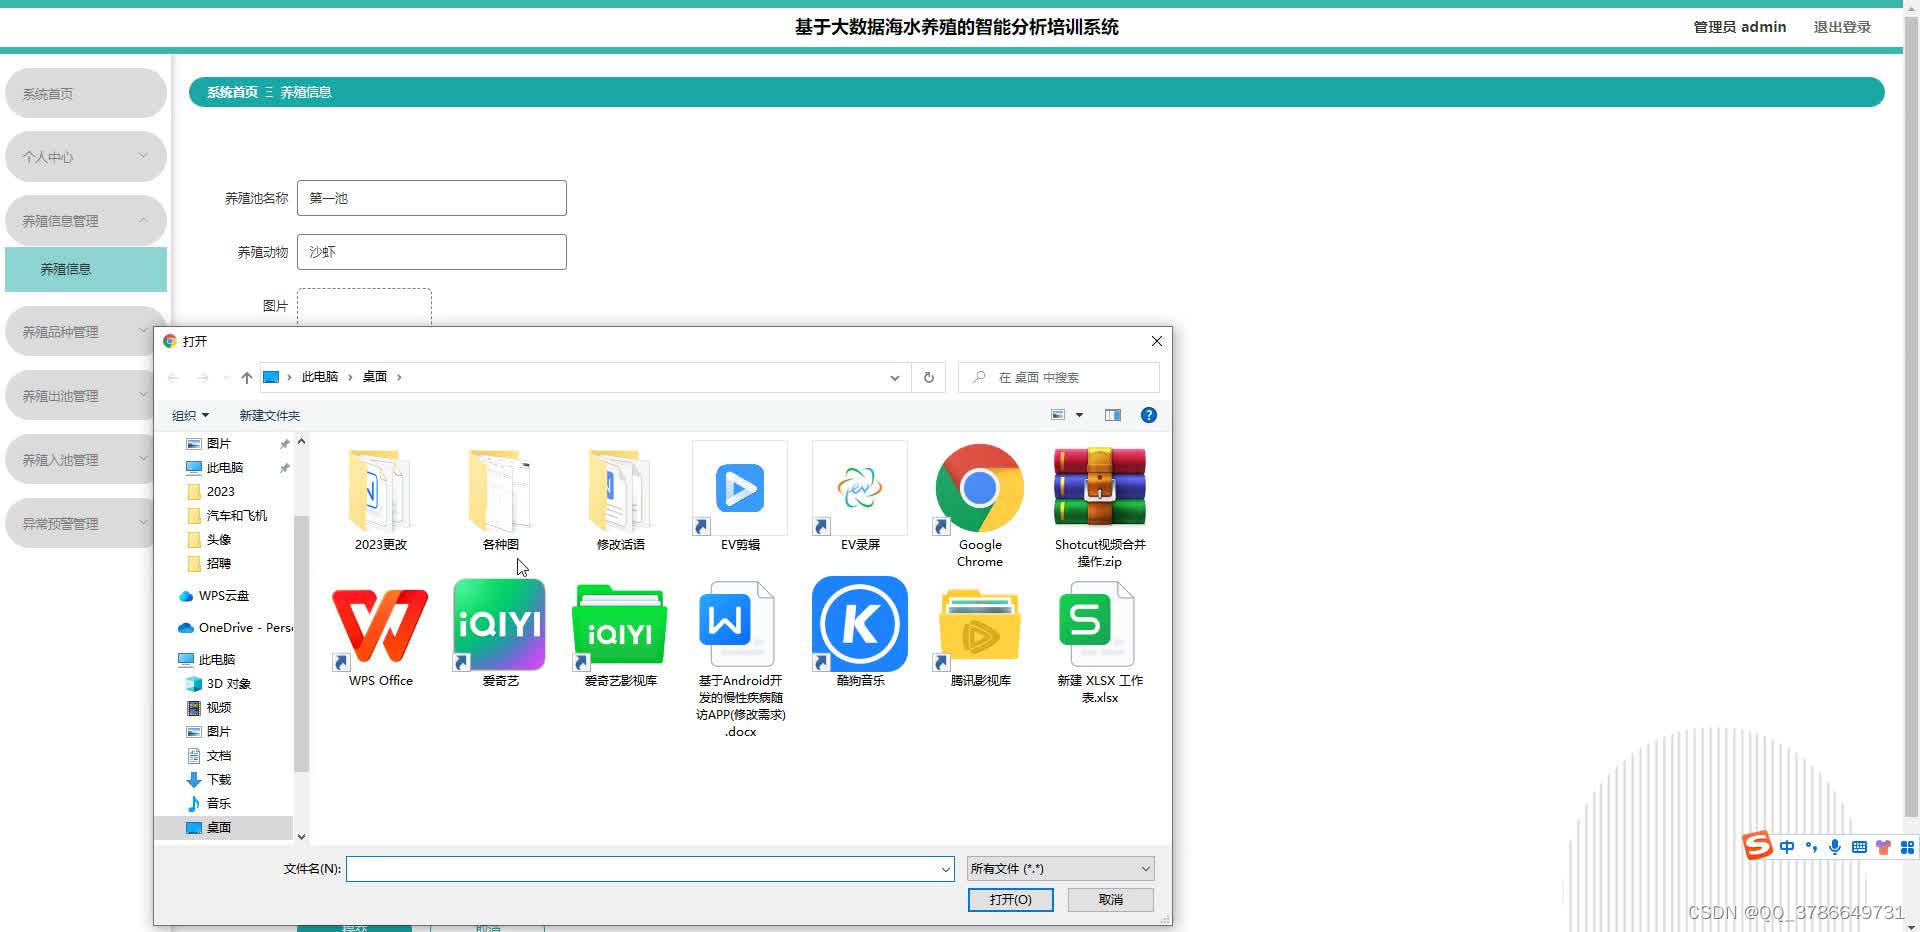Open 系统首页 in the sidebar
The width and height of the screenshot is (1920, 932).
click(86, 93)
